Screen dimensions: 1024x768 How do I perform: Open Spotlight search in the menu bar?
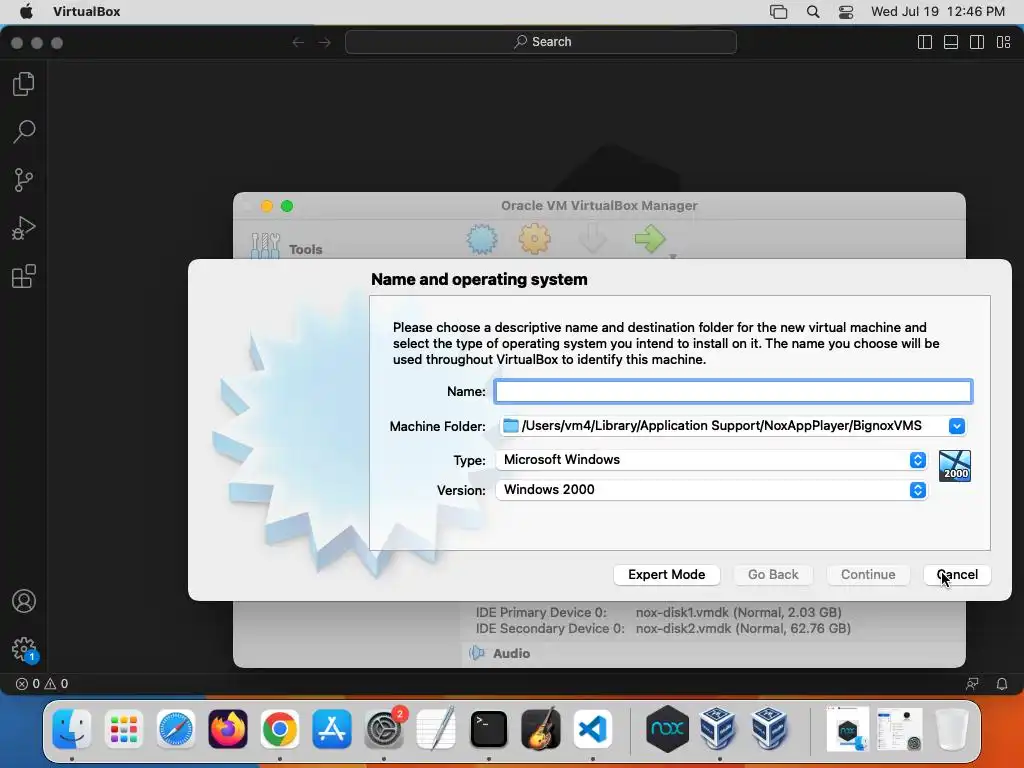[x=813, y=12]
